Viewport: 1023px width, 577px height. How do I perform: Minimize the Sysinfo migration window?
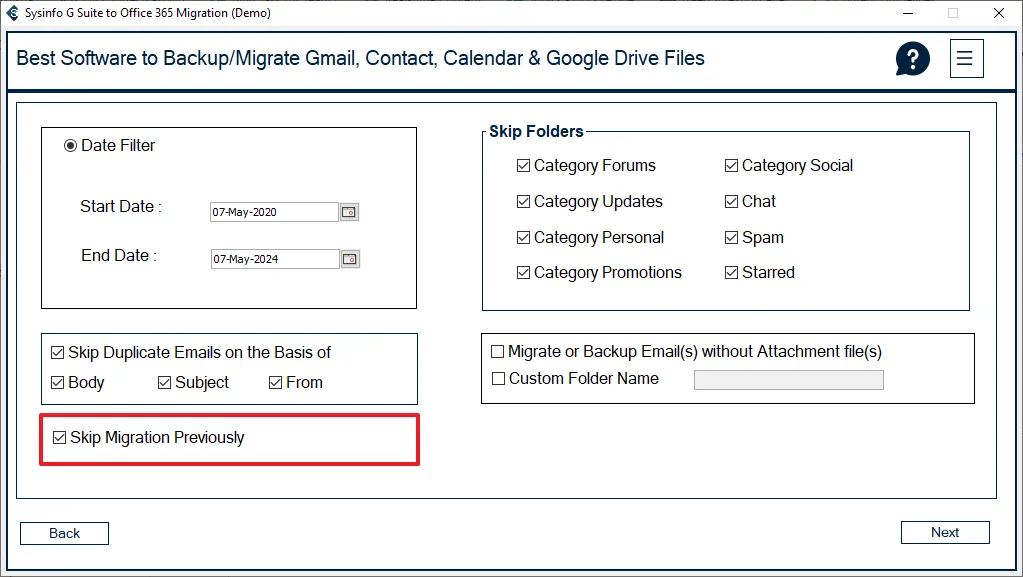click(908, 13)
